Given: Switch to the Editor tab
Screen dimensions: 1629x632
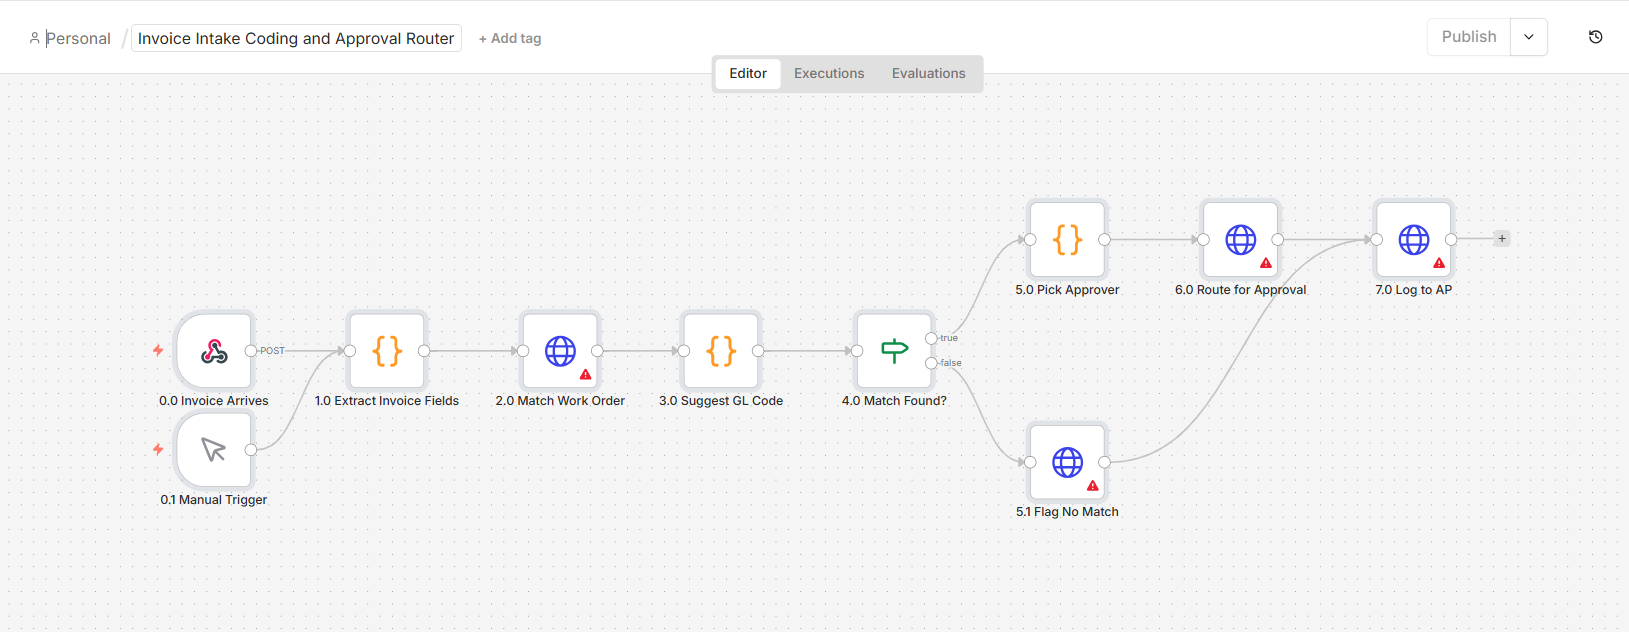Looking at the screenshot, I should (x=748, y=73).
